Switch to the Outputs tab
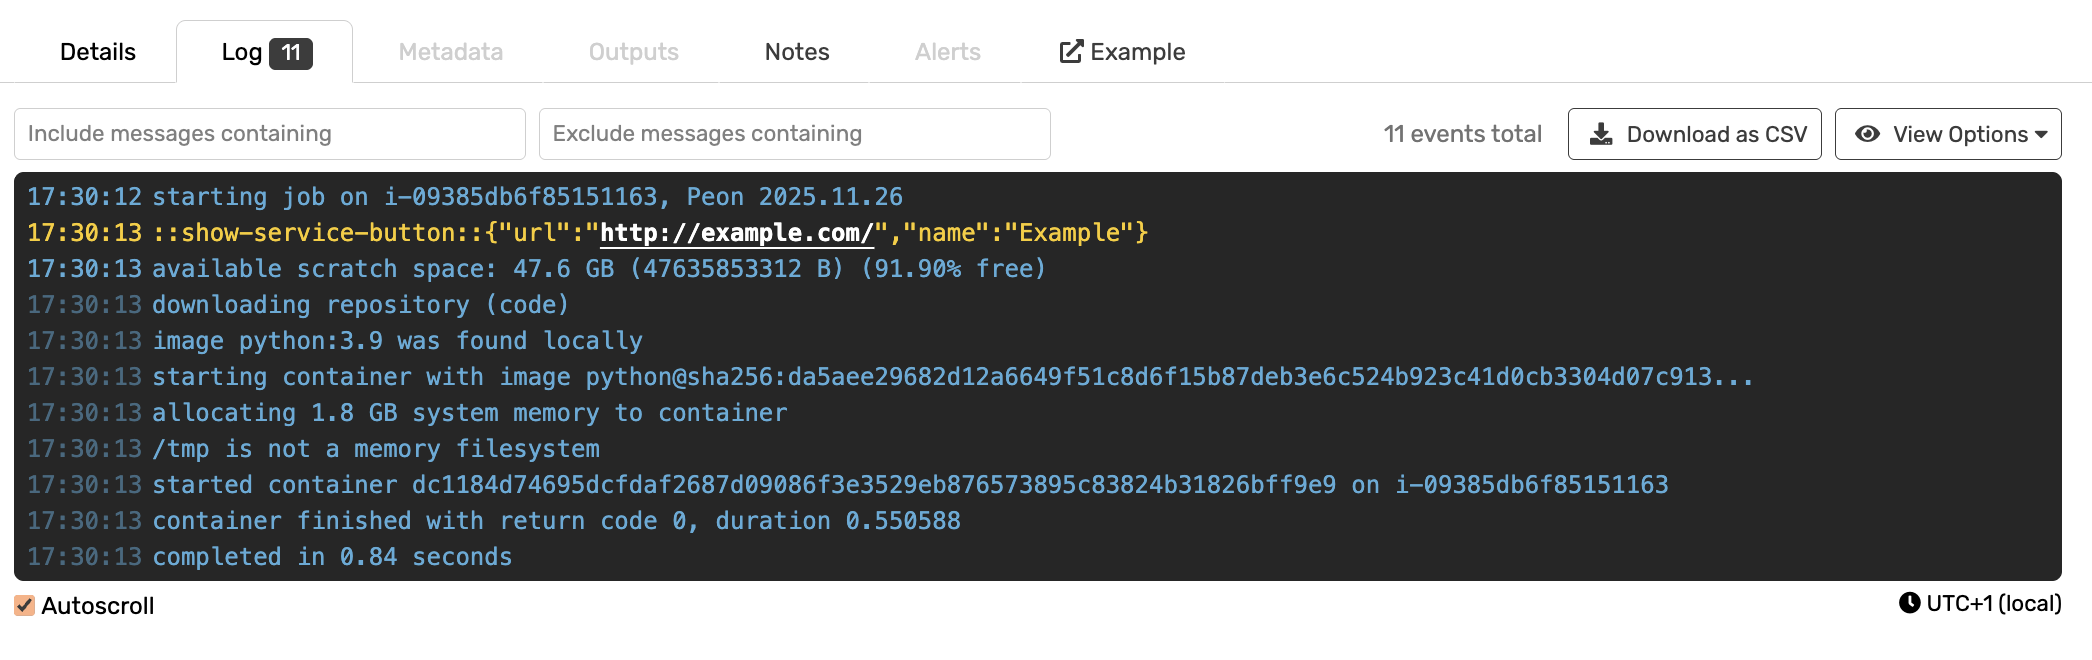 pyautogui.click(x=634, y=52)
